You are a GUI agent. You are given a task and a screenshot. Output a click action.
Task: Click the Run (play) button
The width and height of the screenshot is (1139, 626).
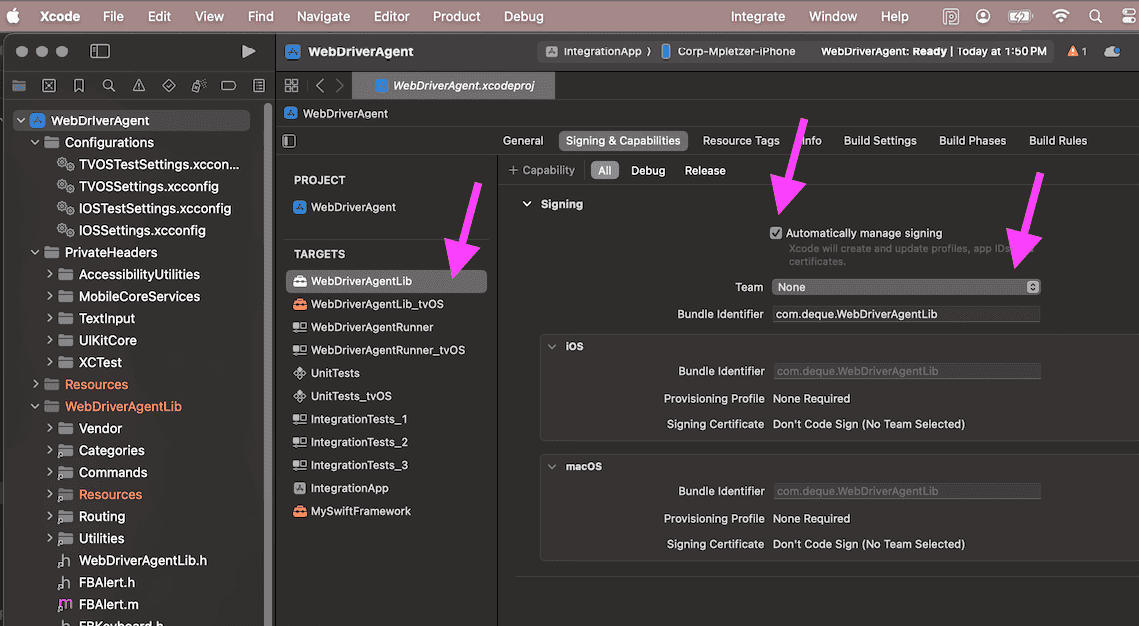click(x=248, y=51)
